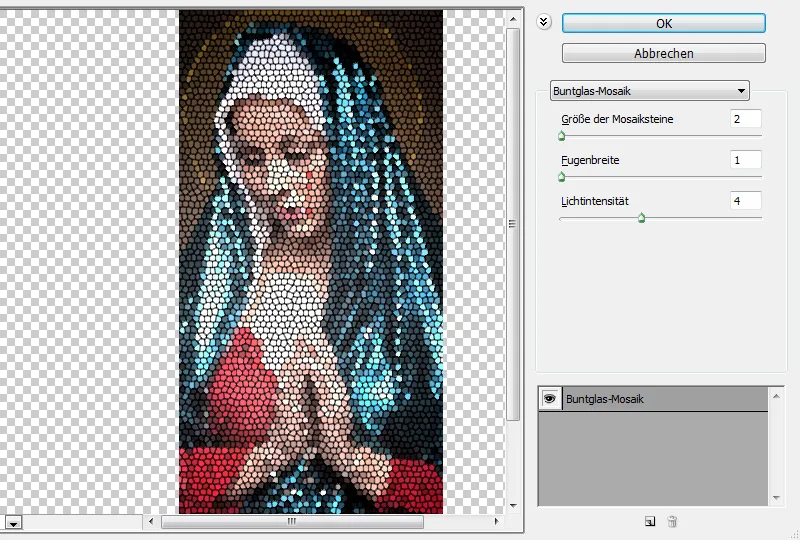The width and height of the screenshot is (800, 540).
Task: Click the Lichtintensität slider handle
Action: 641,218
